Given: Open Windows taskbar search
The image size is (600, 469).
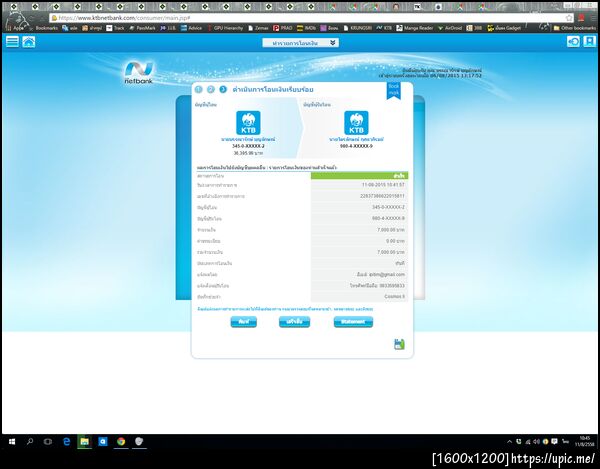Looking at the screenshot, I should [x=30, y=442].
